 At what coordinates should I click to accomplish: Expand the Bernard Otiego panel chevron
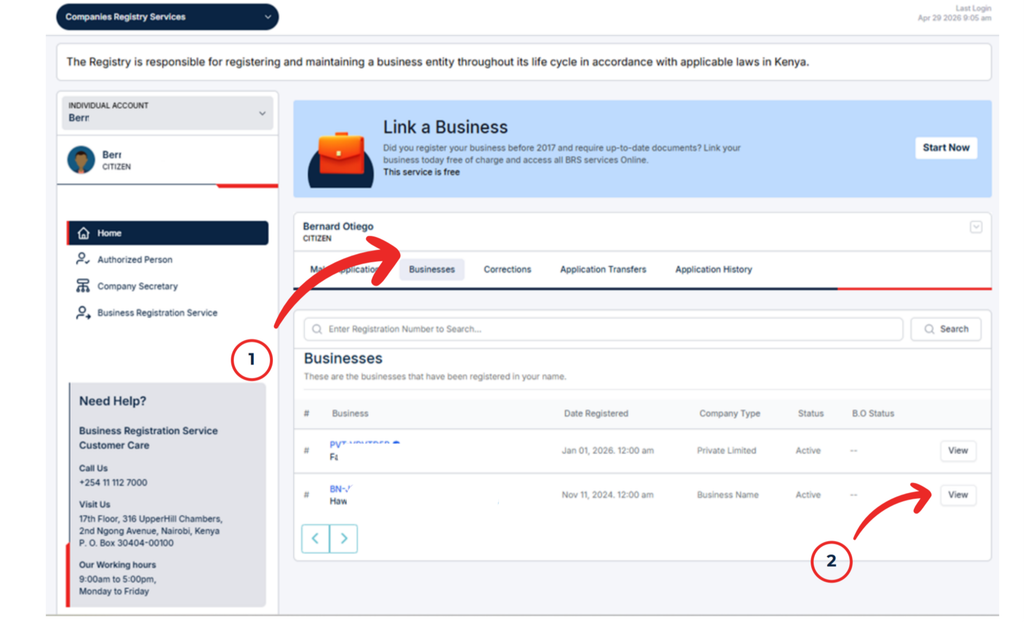tap(976, 227)
